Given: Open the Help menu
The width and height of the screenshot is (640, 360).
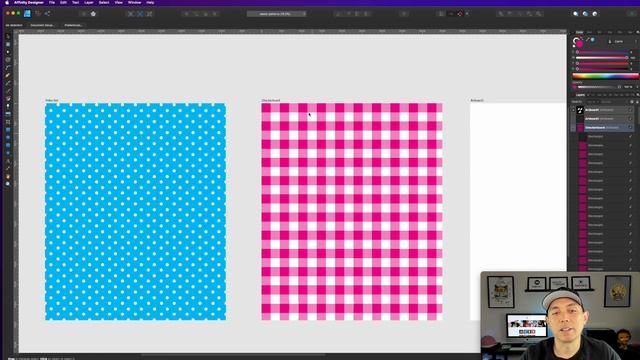Looking at the screenshot, I should point(150,2).
